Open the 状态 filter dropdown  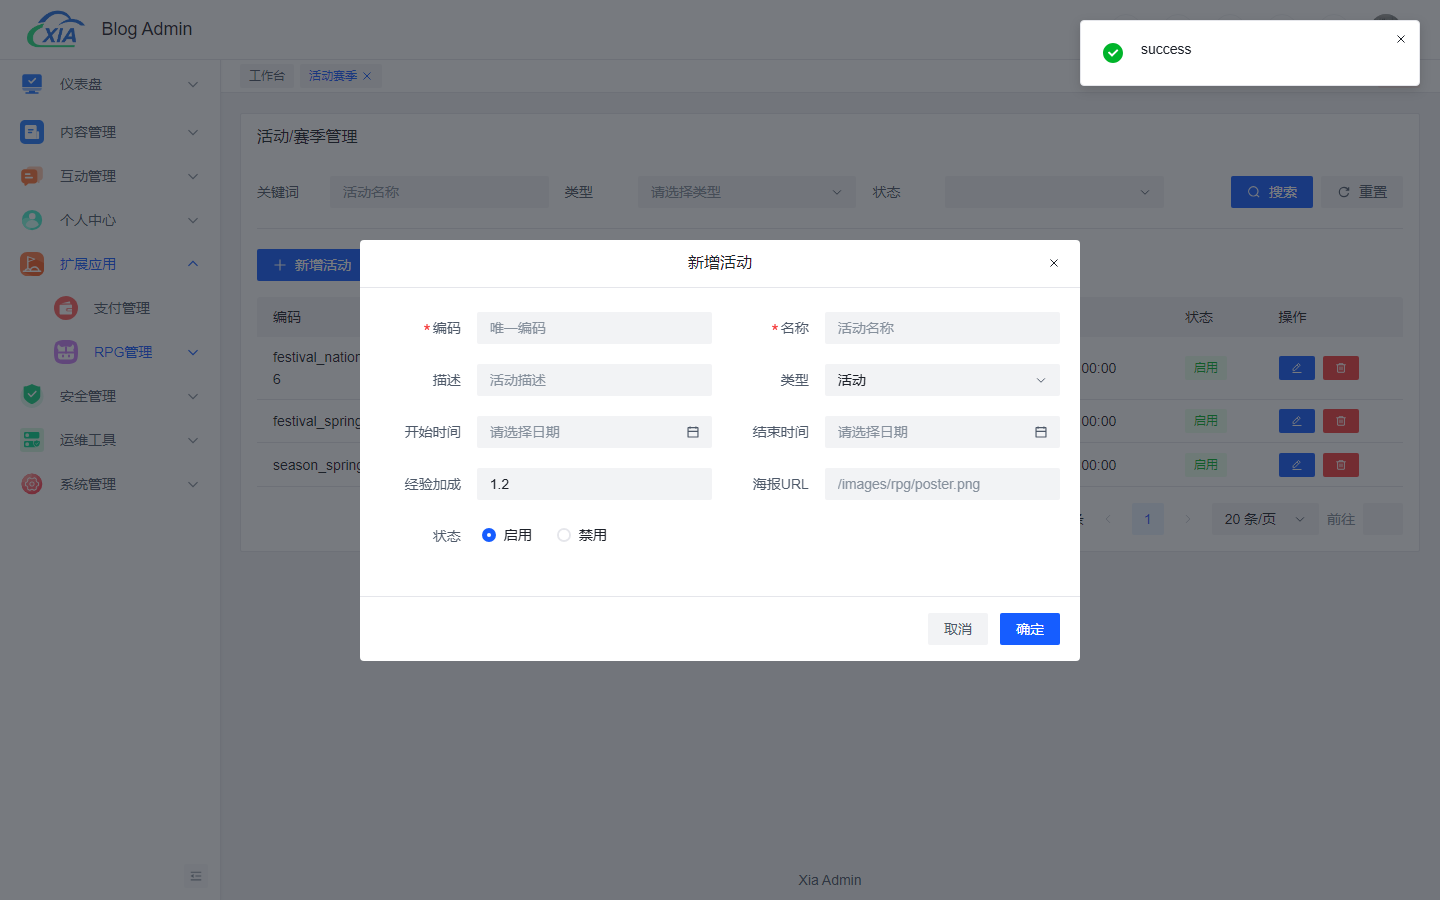click(x=1054, y=192)
